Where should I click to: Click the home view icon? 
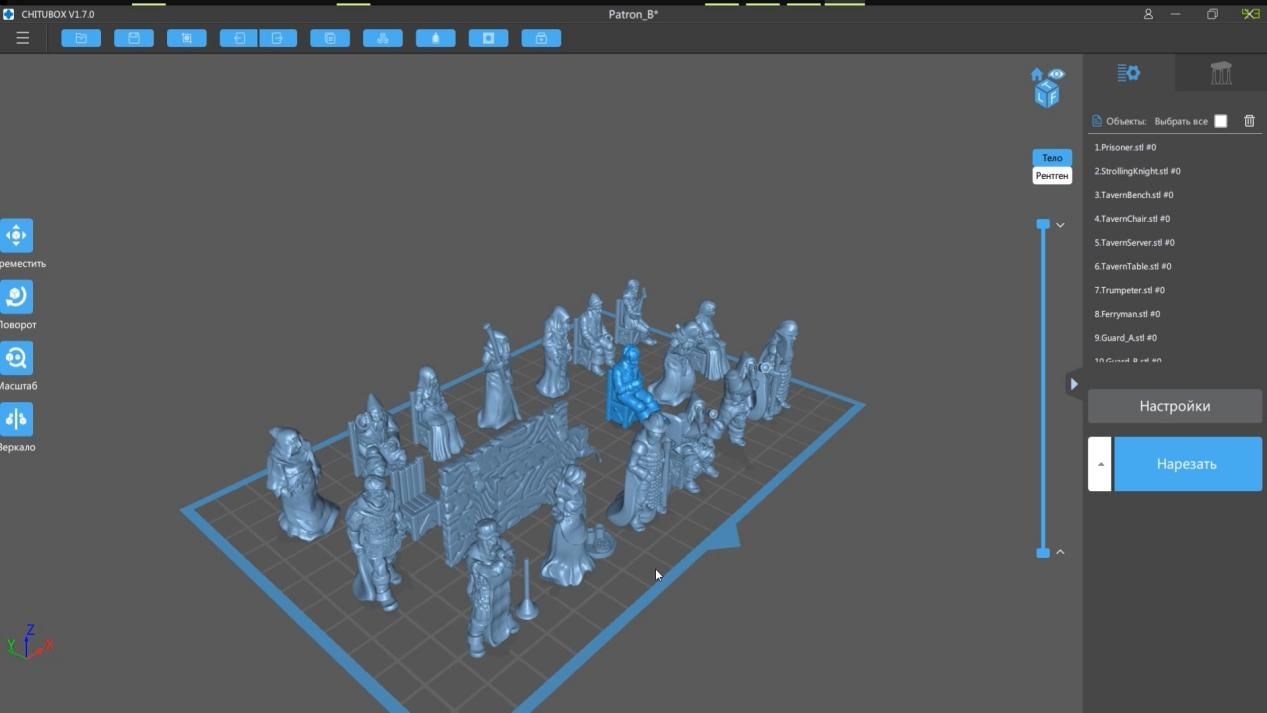1037,75
